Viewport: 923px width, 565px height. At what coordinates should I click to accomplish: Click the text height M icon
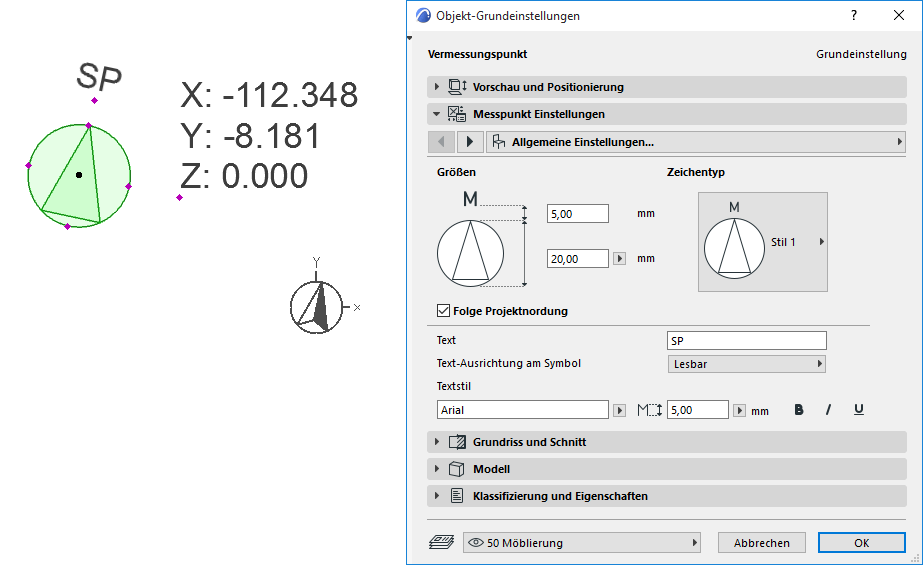pyautogui.click(x=650, y=410)
